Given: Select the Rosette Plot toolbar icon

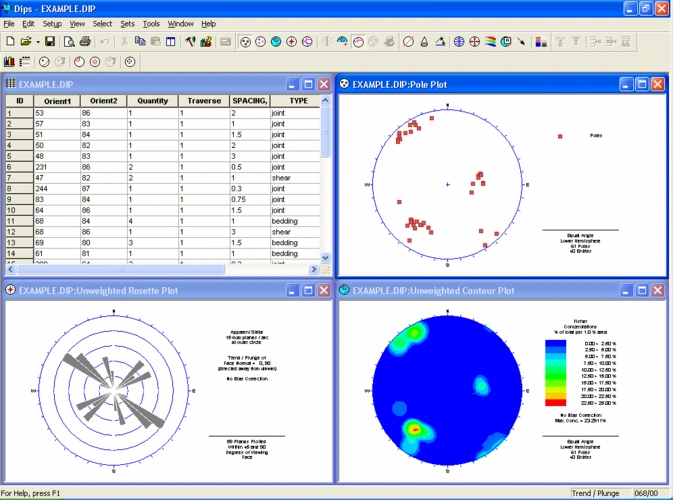Looking at the screenshot, I should [x=293, y=42].
